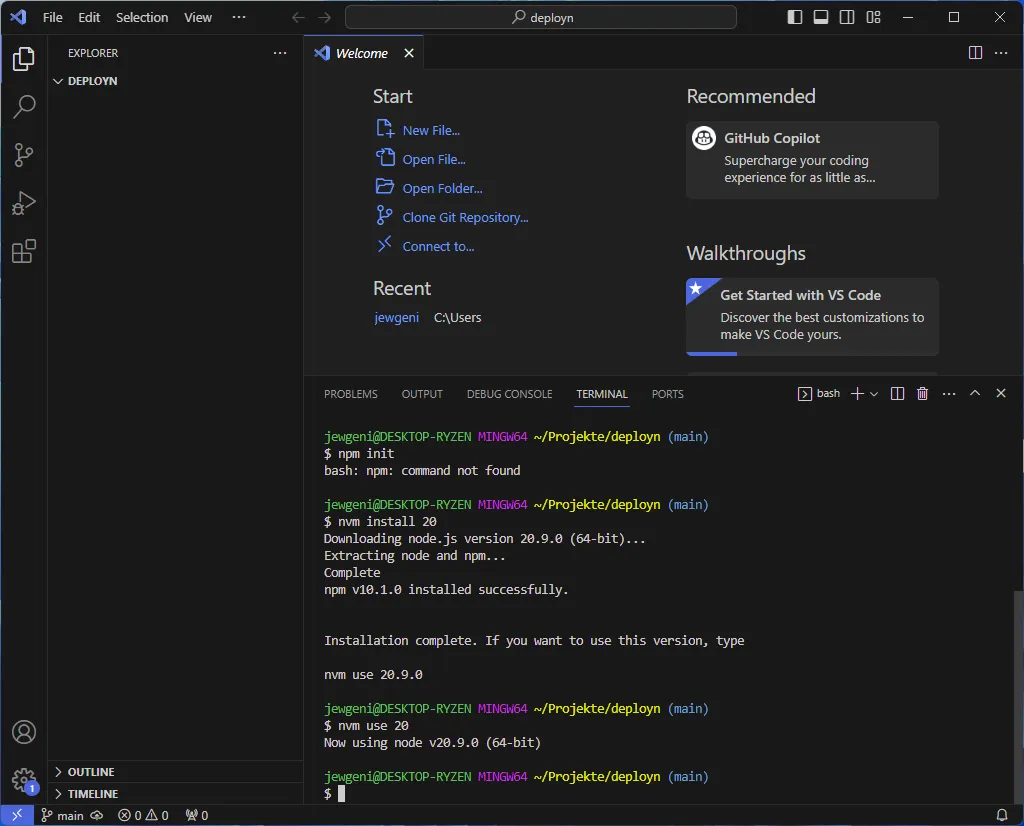
Task: Select the Welcome editor tab
Action: coord(361,53)
